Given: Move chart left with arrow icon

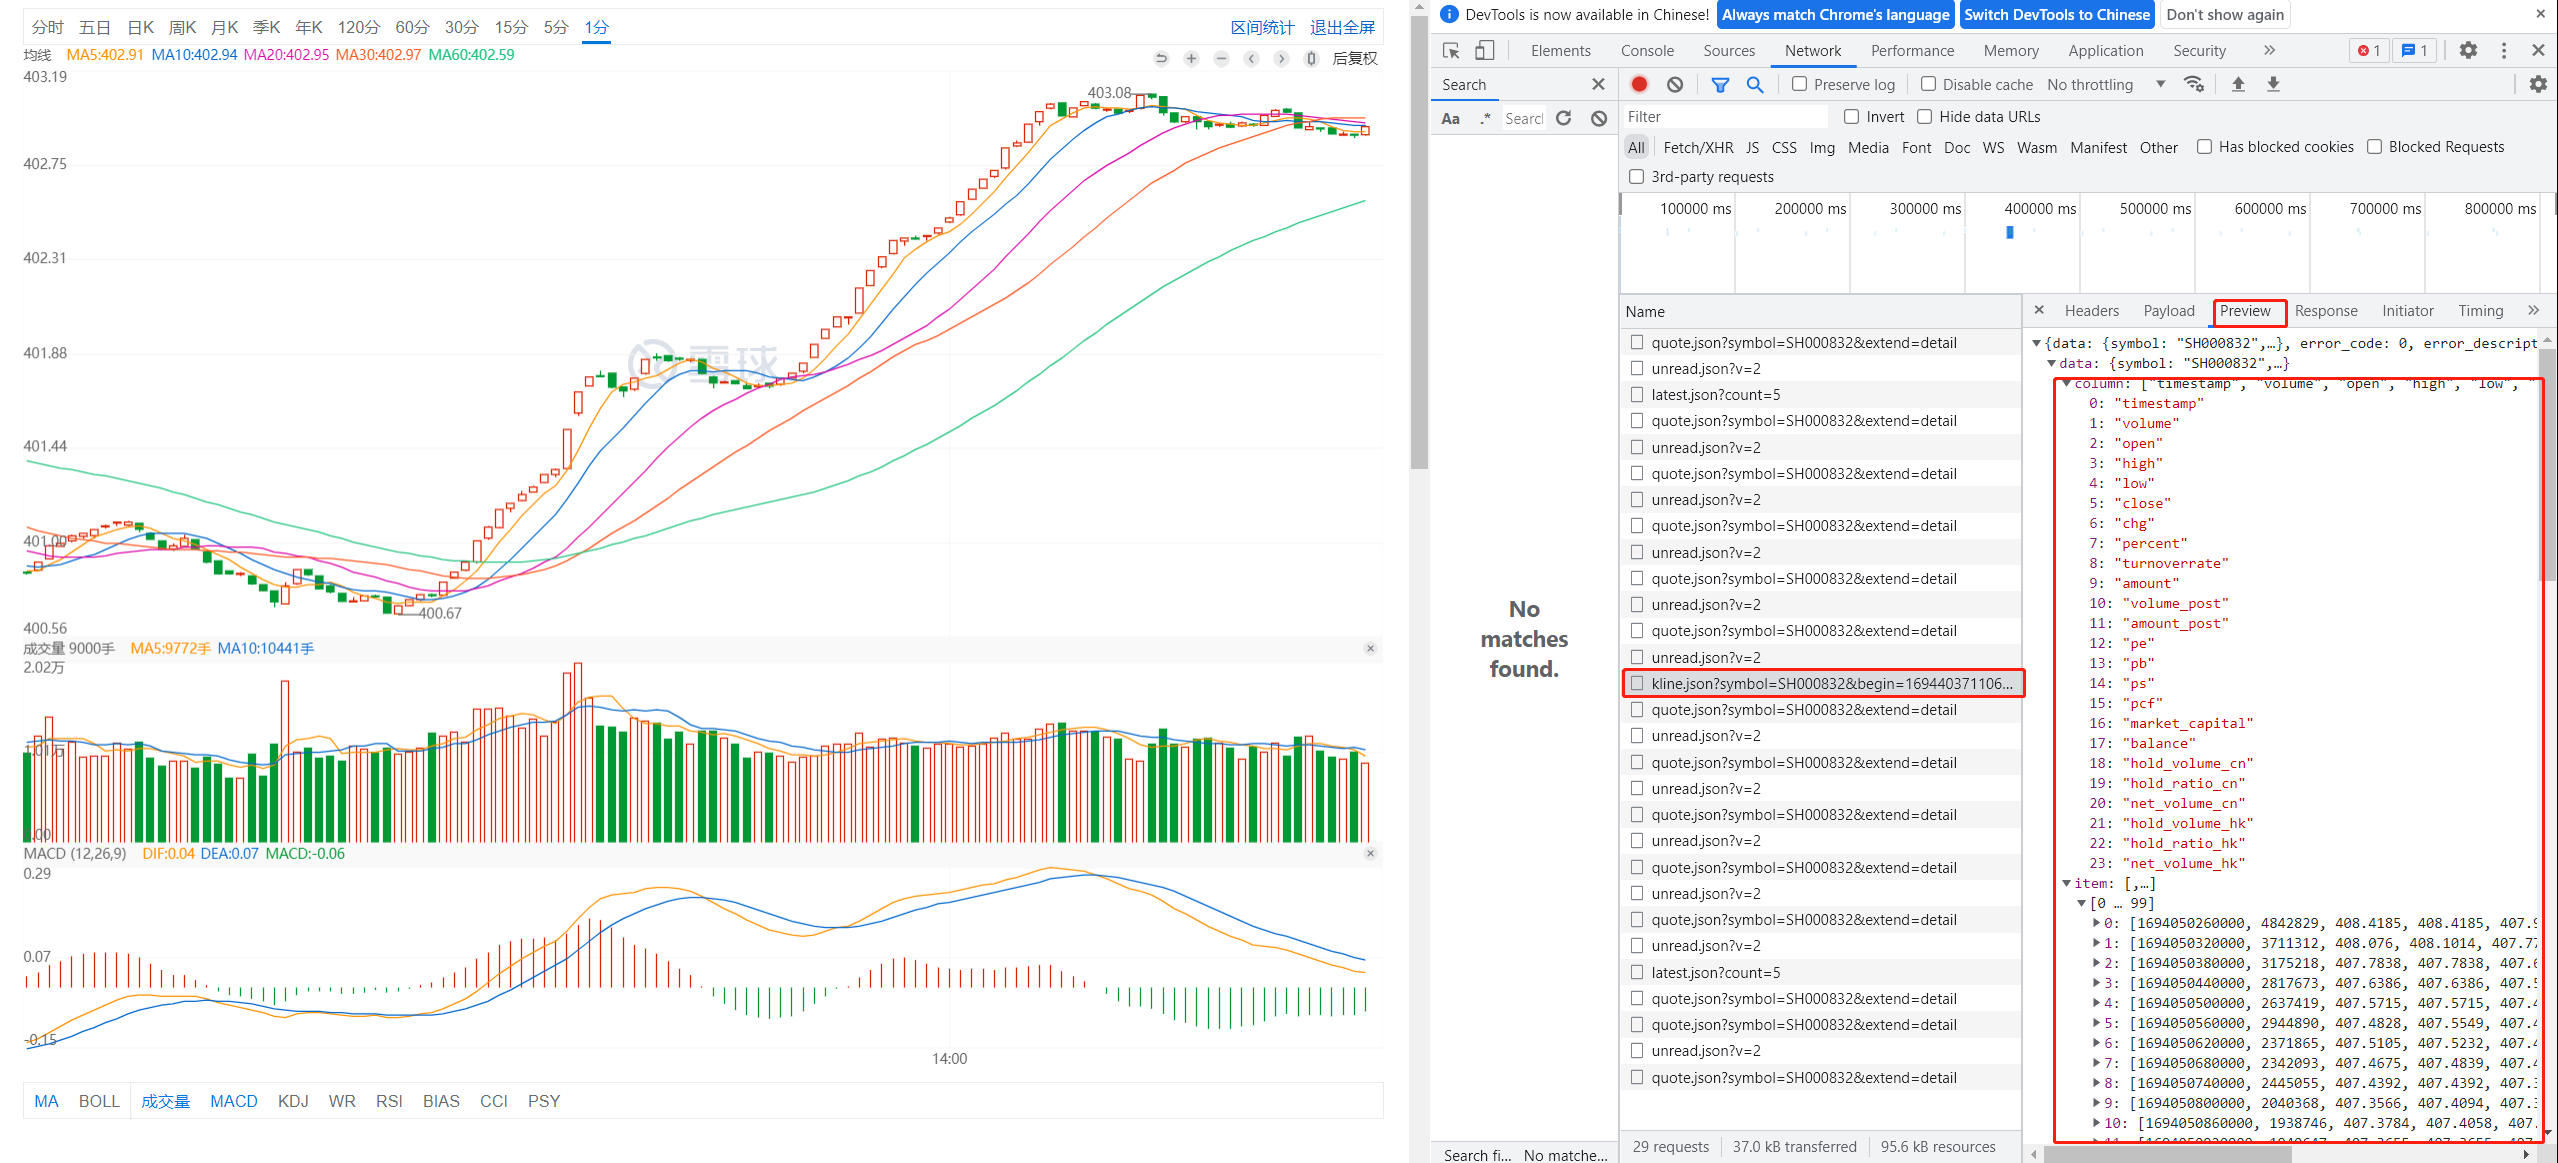Looking at the screenshot, I should [x=1251, y=58].
